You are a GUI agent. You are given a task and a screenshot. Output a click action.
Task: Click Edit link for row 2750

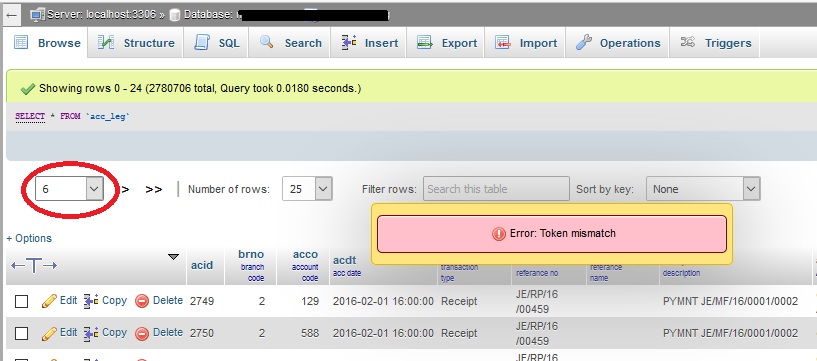tap(68, 332)
